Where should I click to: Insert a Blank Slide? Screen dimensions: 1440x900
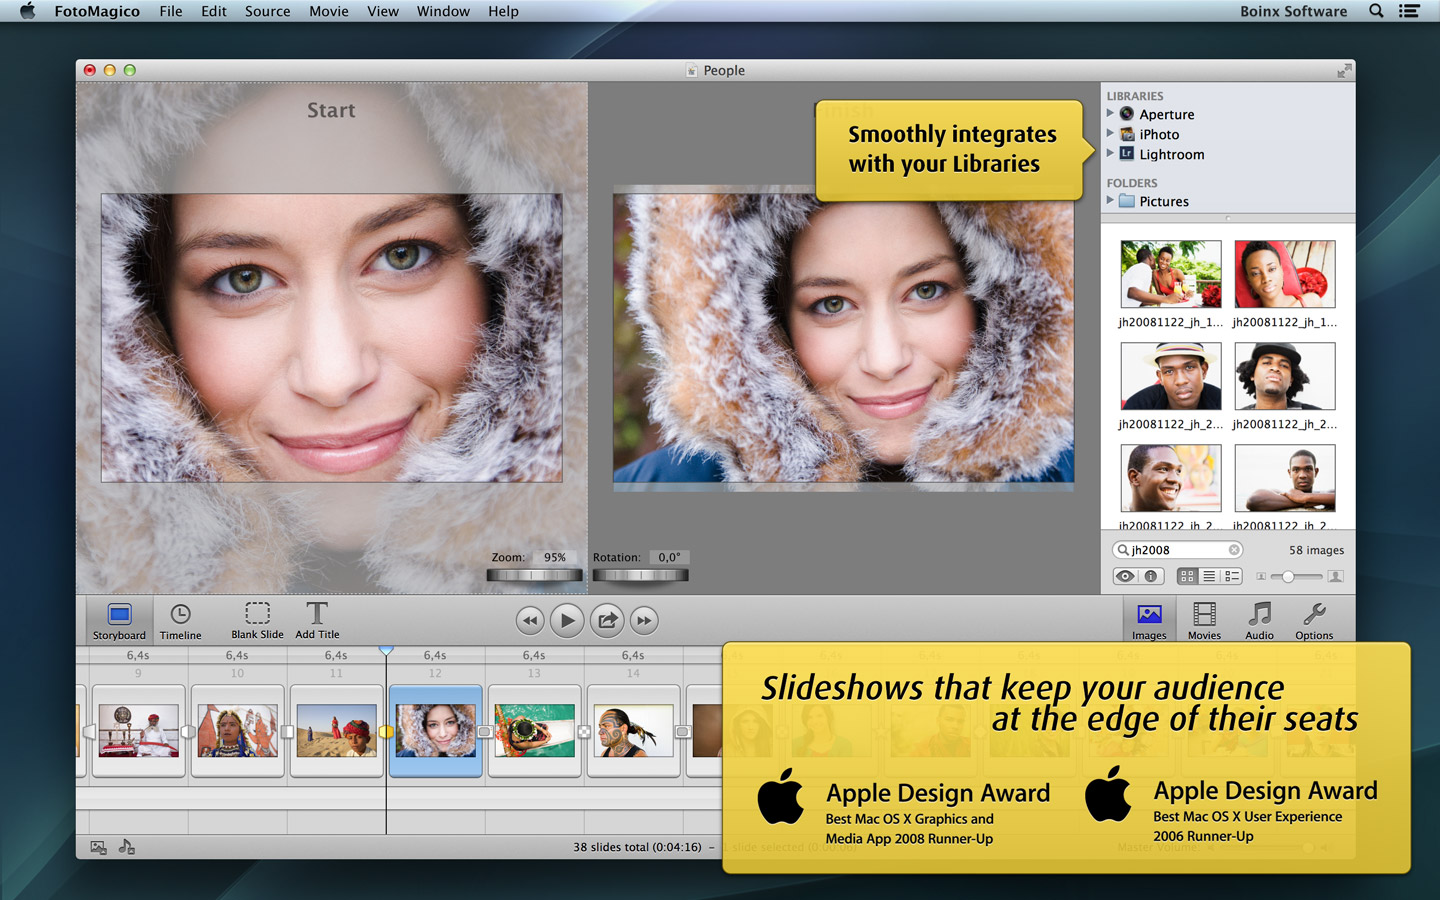click(x=257, y=620)
